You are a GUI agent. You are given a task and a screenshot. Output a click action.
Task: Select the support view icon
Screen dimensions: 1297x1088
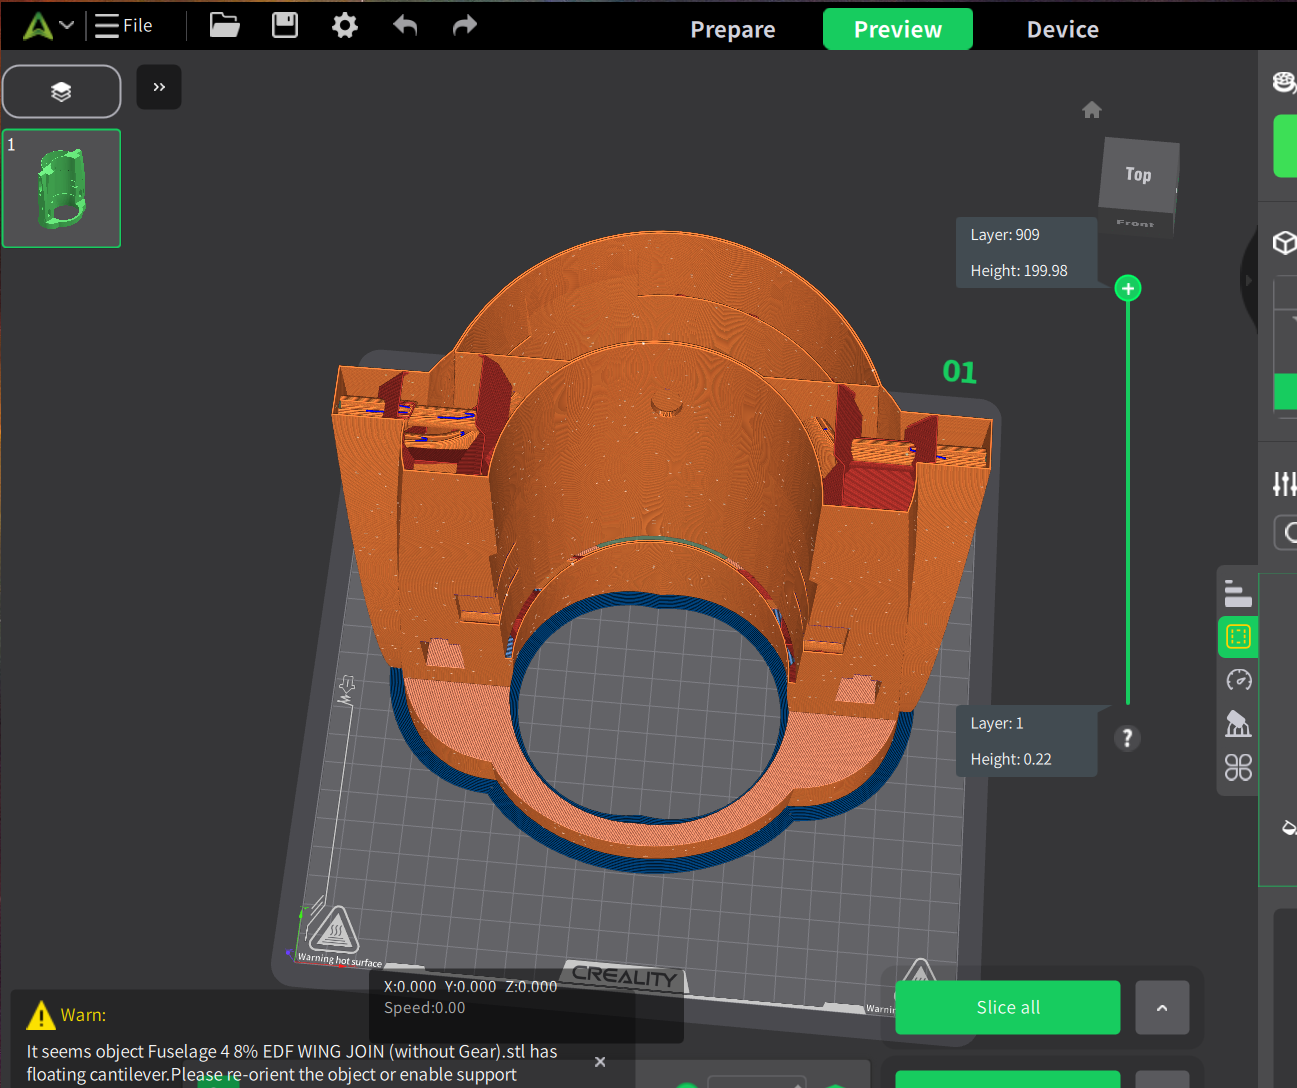[x=1238, y=723]
